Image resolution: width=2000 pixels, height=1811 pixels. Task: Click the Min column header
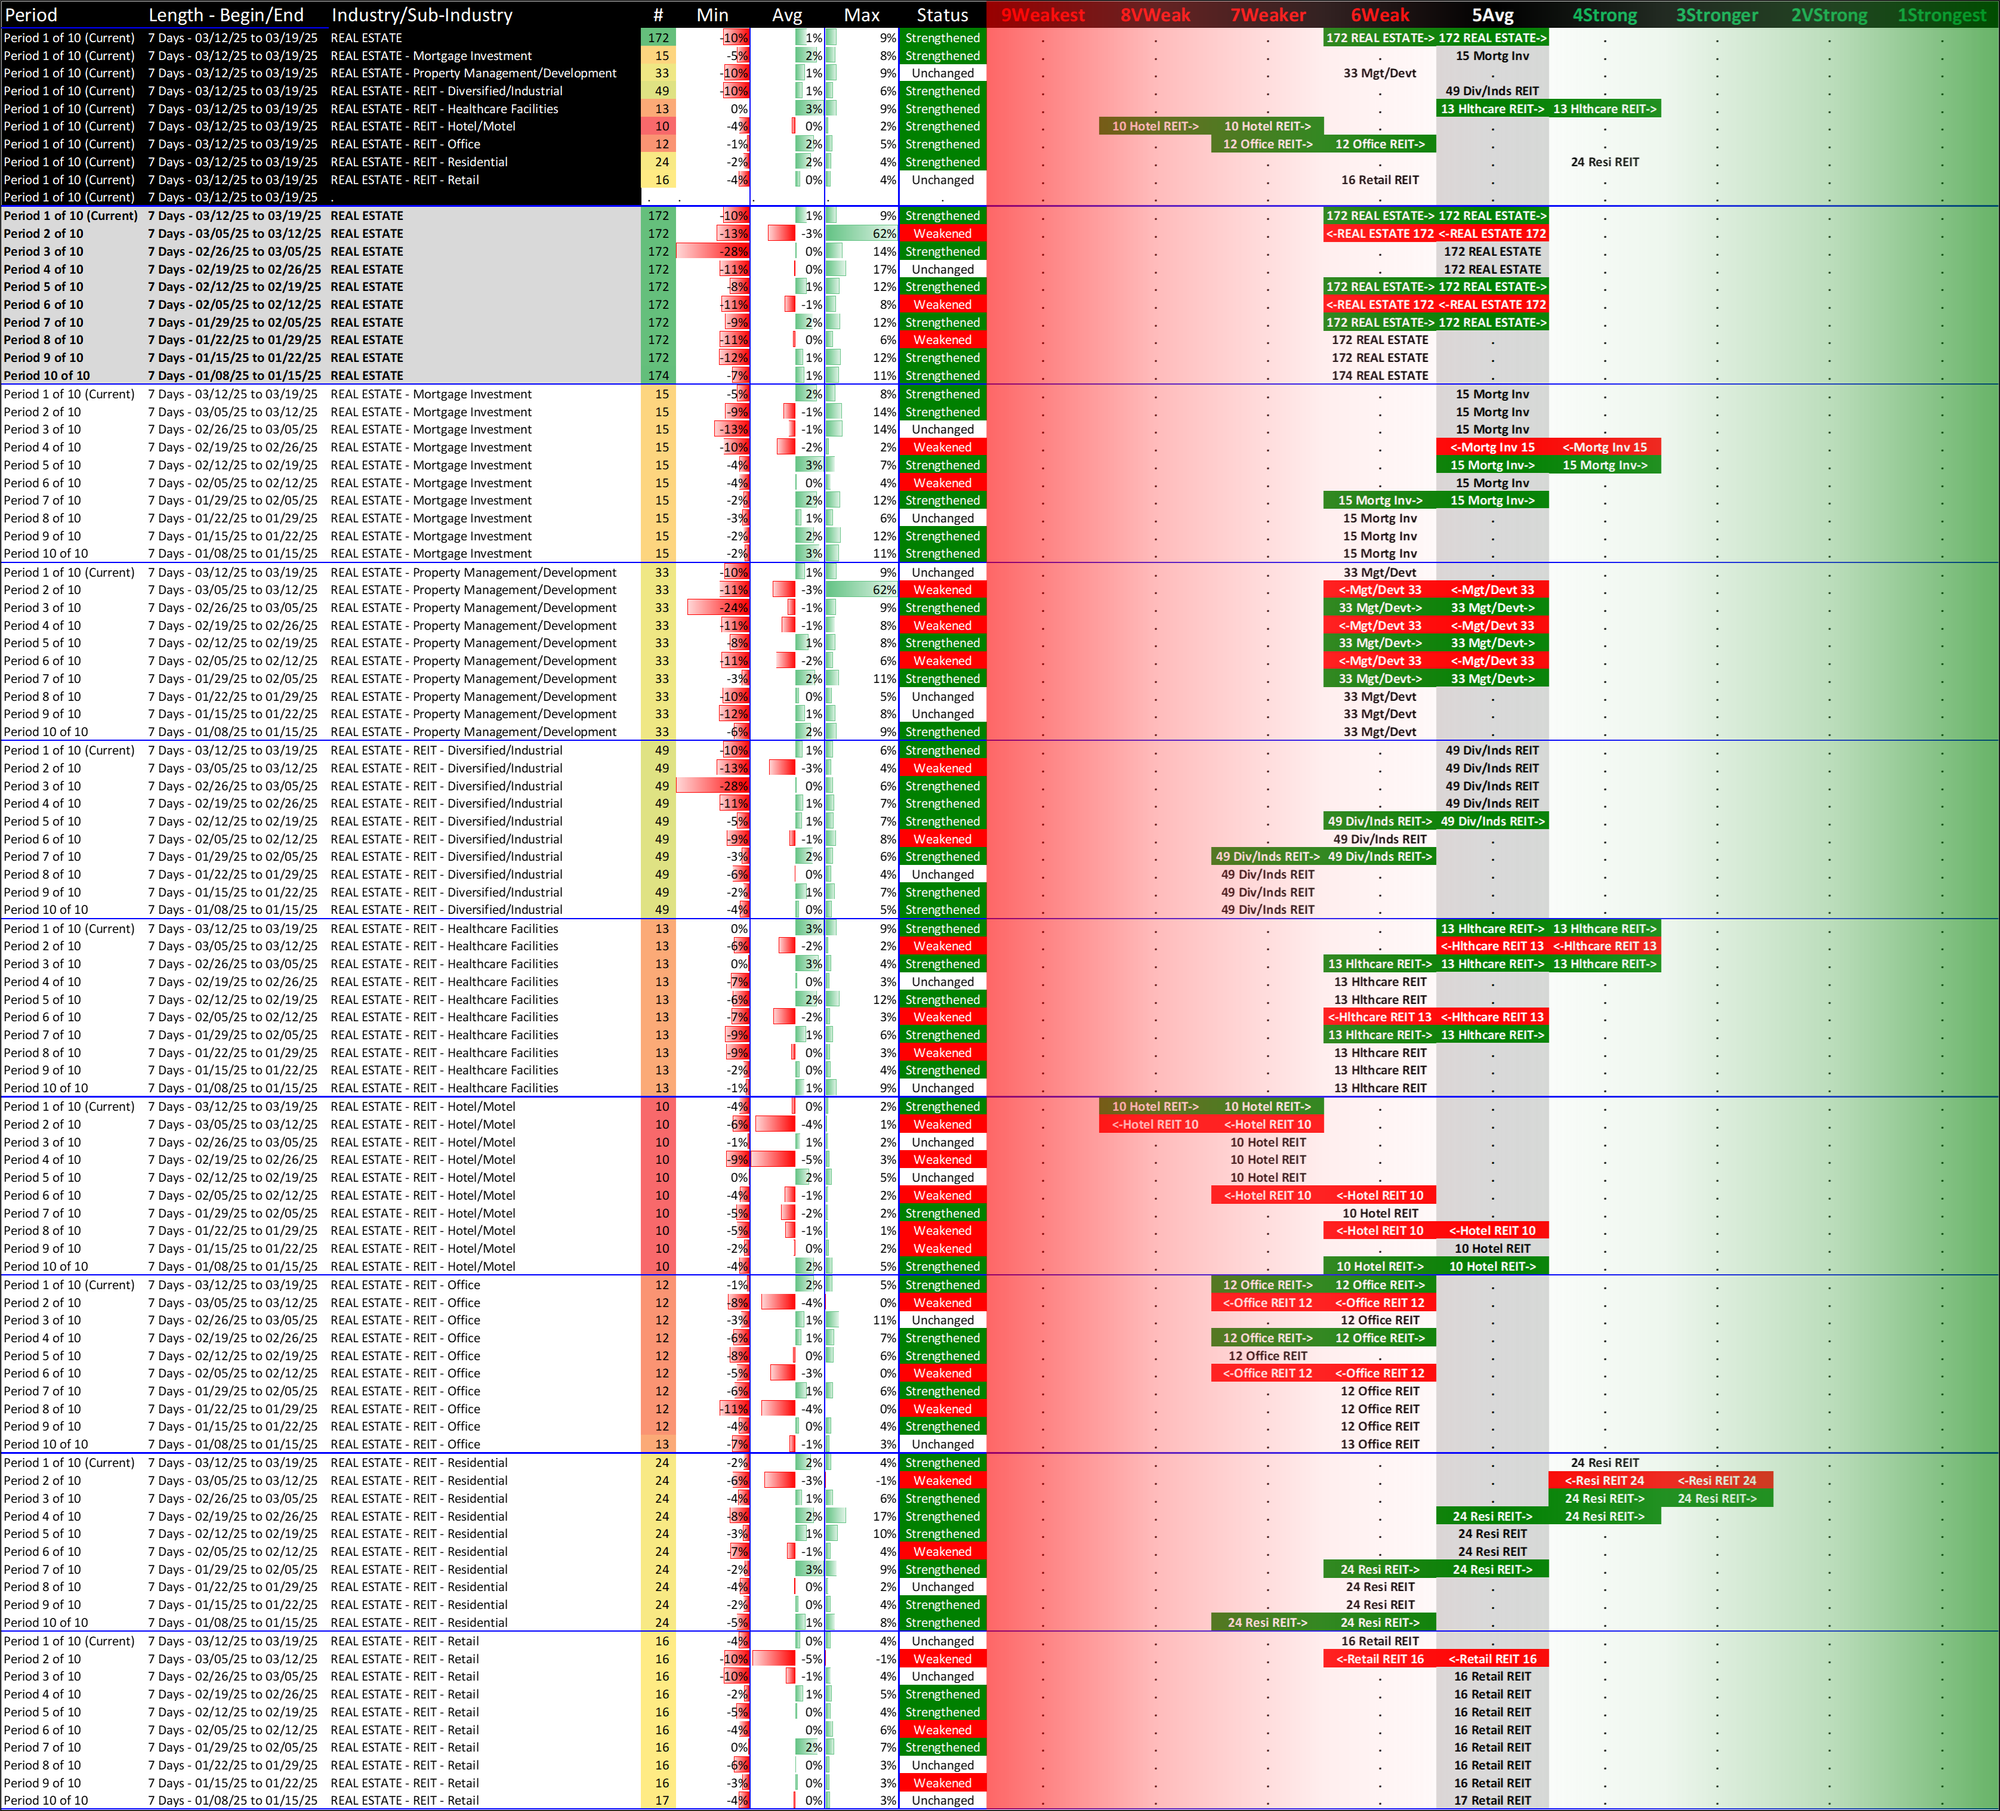[x=712, y=15]
